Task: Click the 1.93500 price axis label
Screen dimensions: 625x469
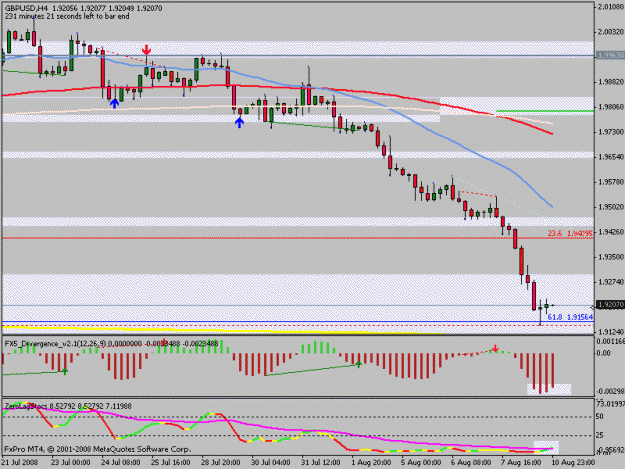Action: pyautogui.click(x=611, y=257)
